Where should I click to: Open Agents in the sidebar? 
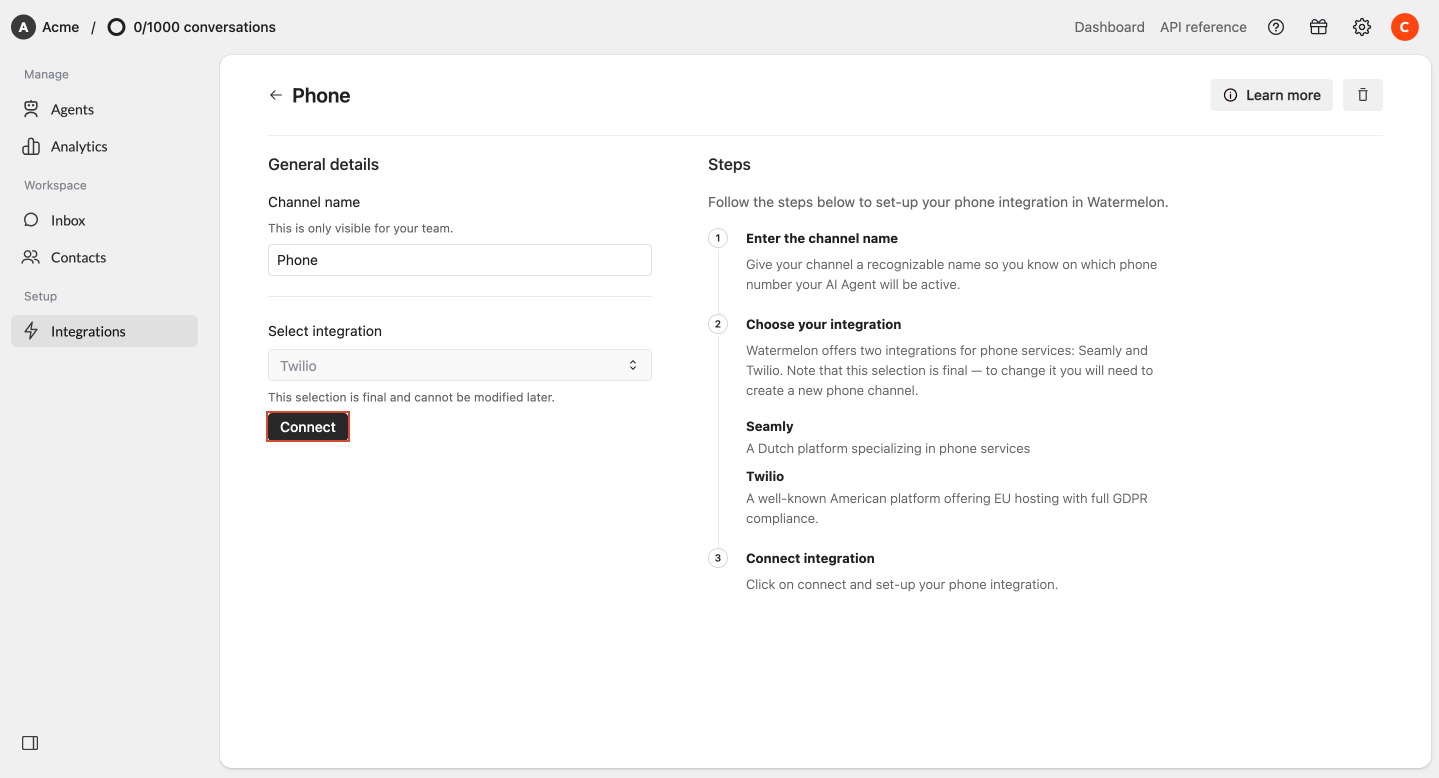(104, 109)
